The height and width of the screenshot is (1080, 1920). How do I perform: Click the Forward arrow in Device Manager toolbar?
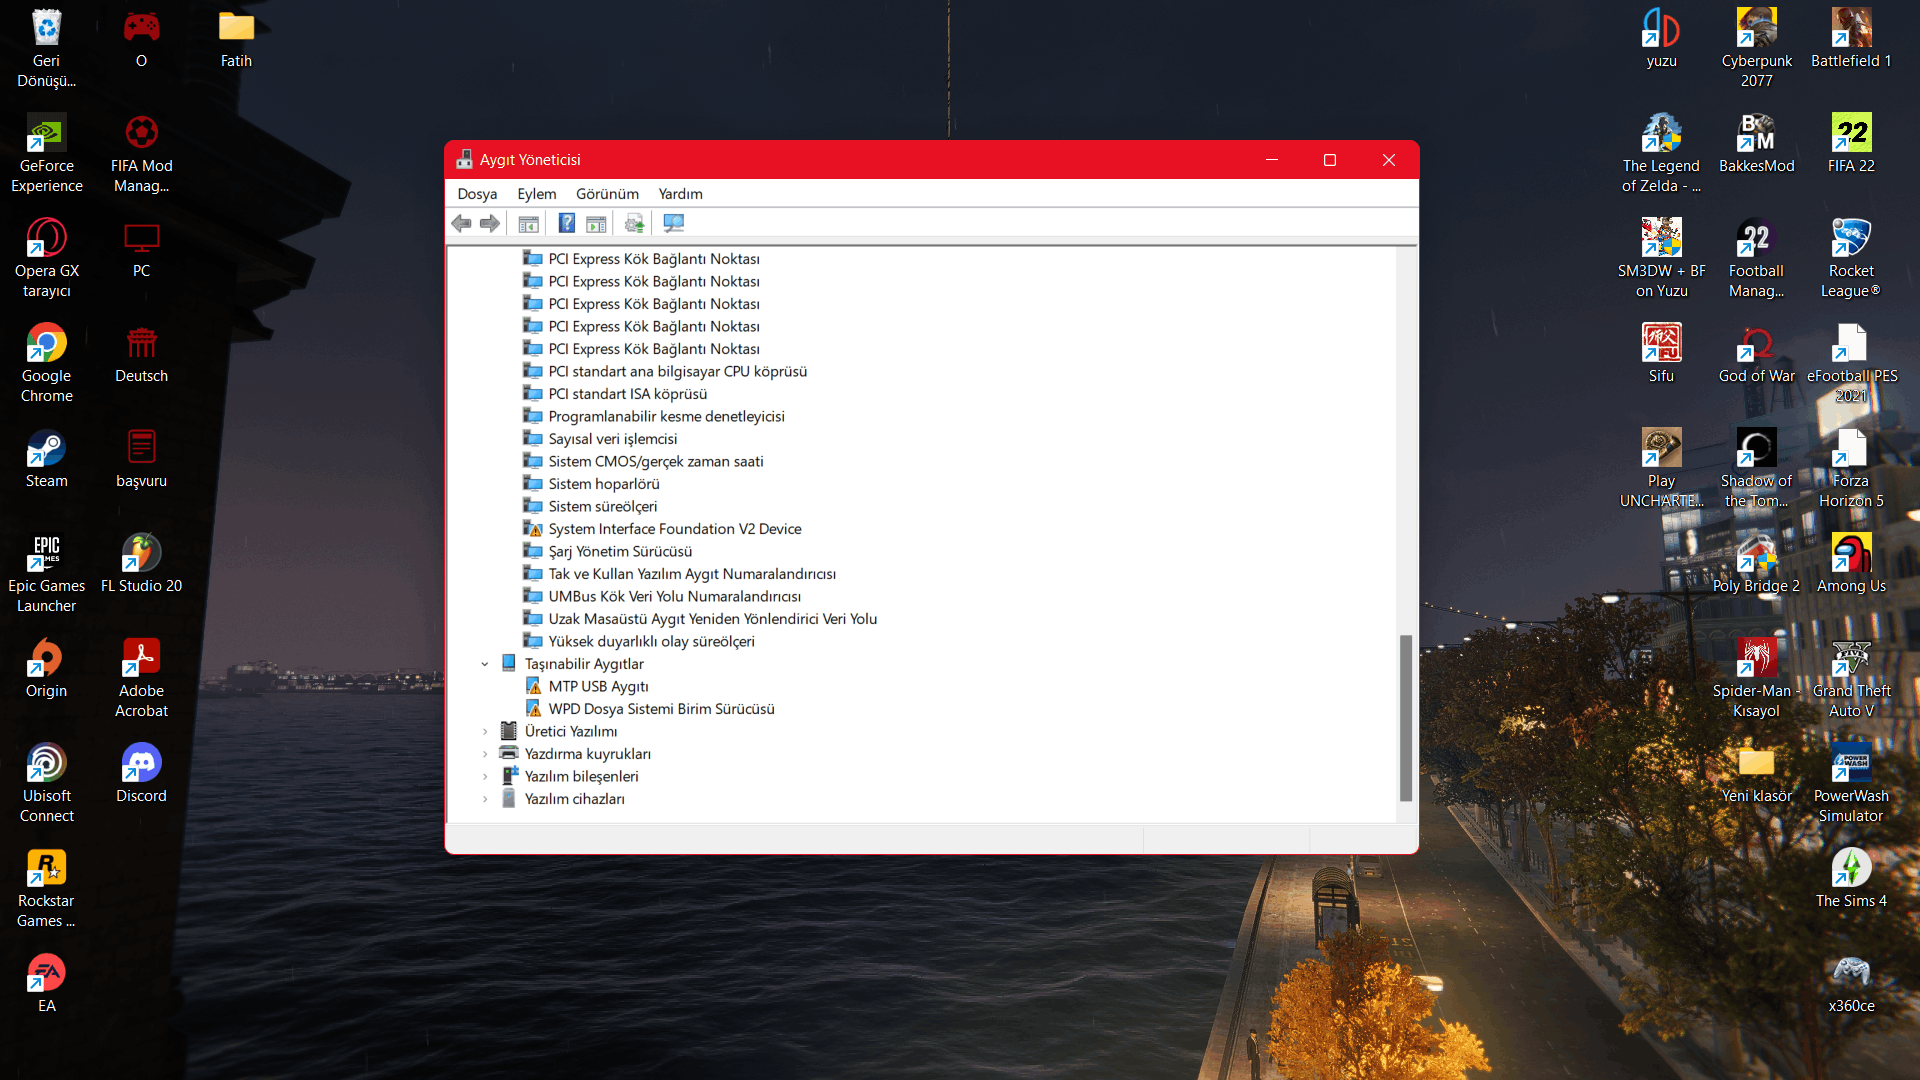tap(490, 224)
